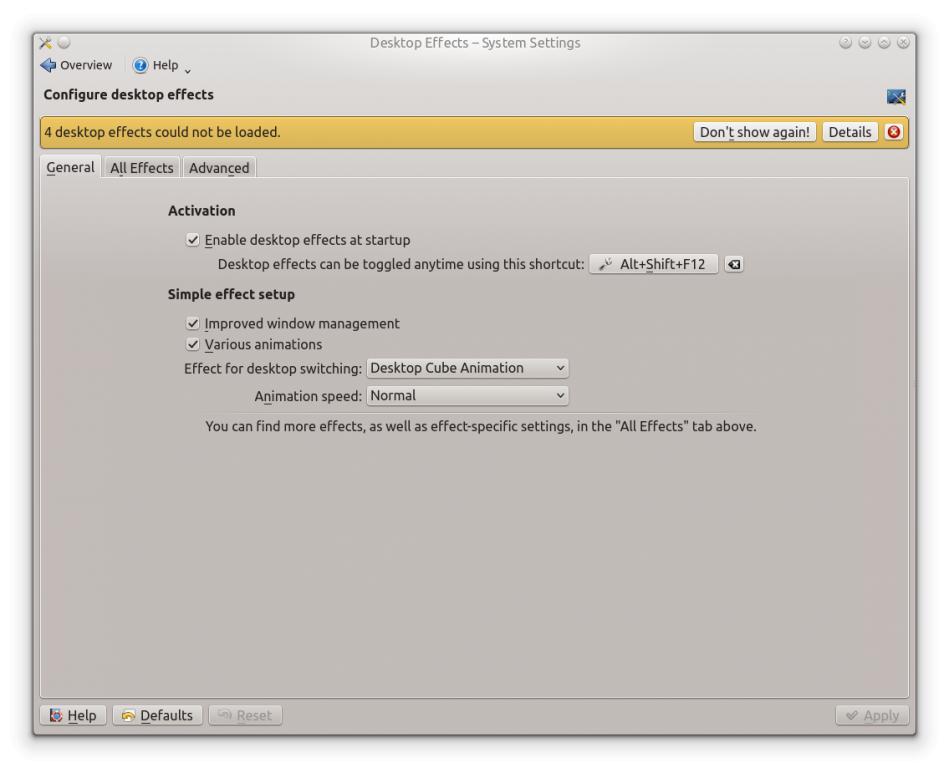The width and height of the screenshot is (949, 768).
Task: Show Details for the unloaded effects
Action: (x=849, y=132)
